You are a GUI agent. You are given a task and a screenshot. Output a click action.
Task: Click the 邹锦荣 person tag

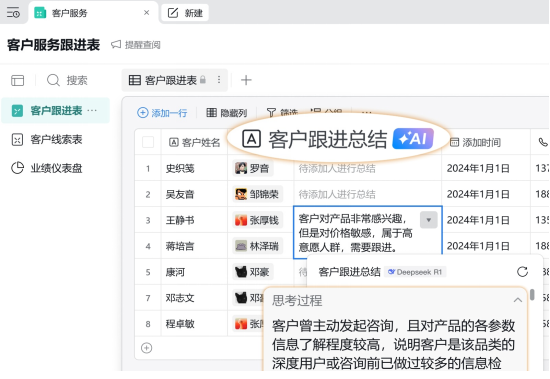click(257, 194)
